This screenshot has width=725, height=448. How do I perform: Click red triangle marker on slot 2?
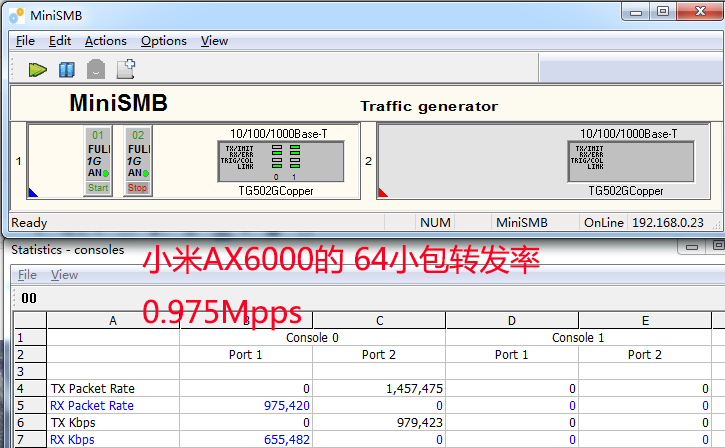(382, 193)
